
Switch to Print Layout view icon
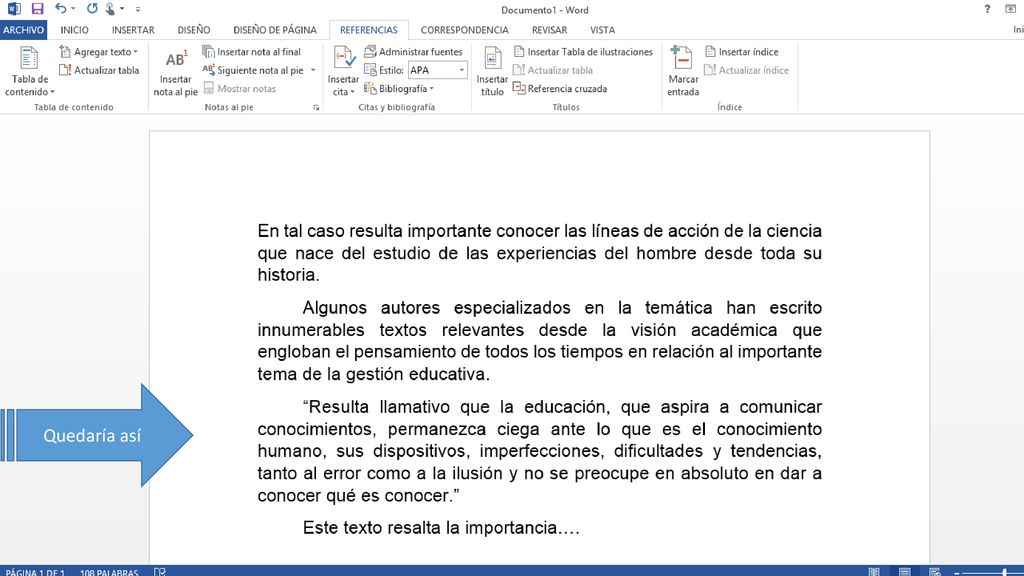(904, 572)
